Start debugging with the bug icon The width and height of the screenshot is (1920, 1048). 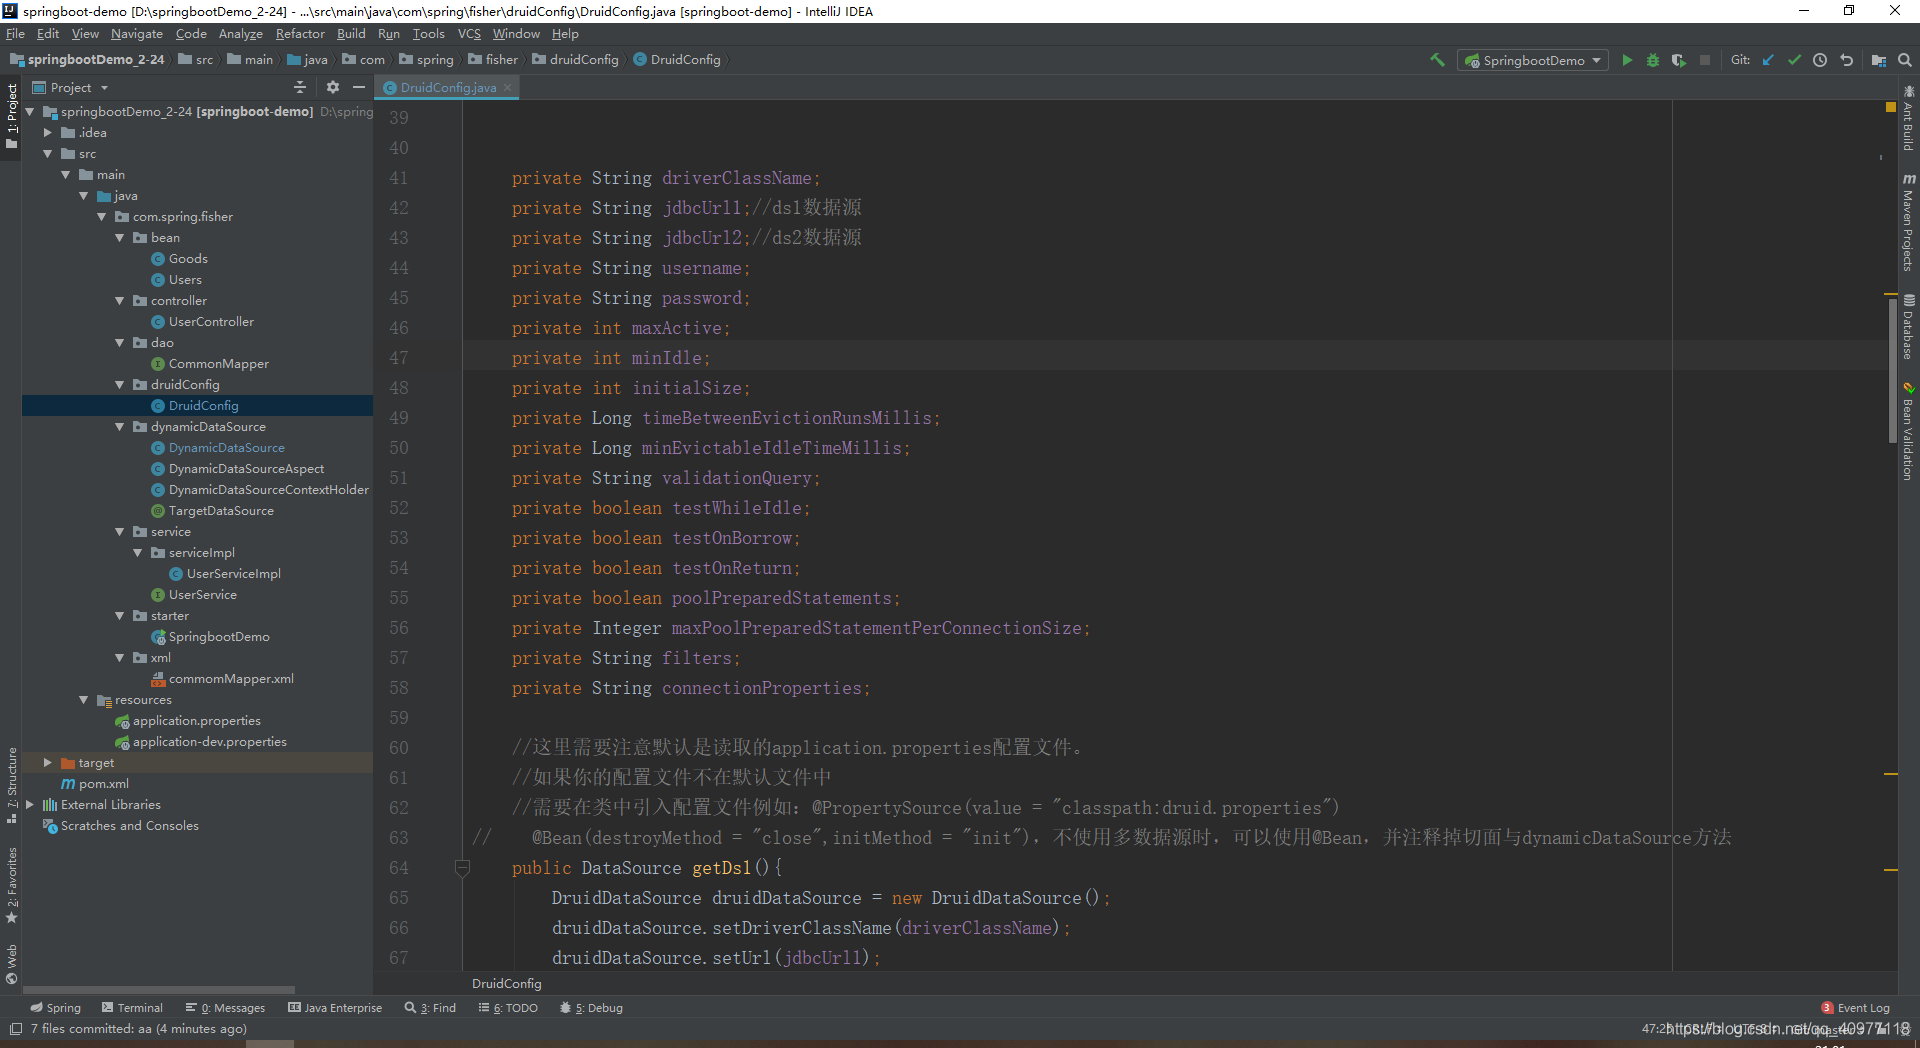point(1653,60)
